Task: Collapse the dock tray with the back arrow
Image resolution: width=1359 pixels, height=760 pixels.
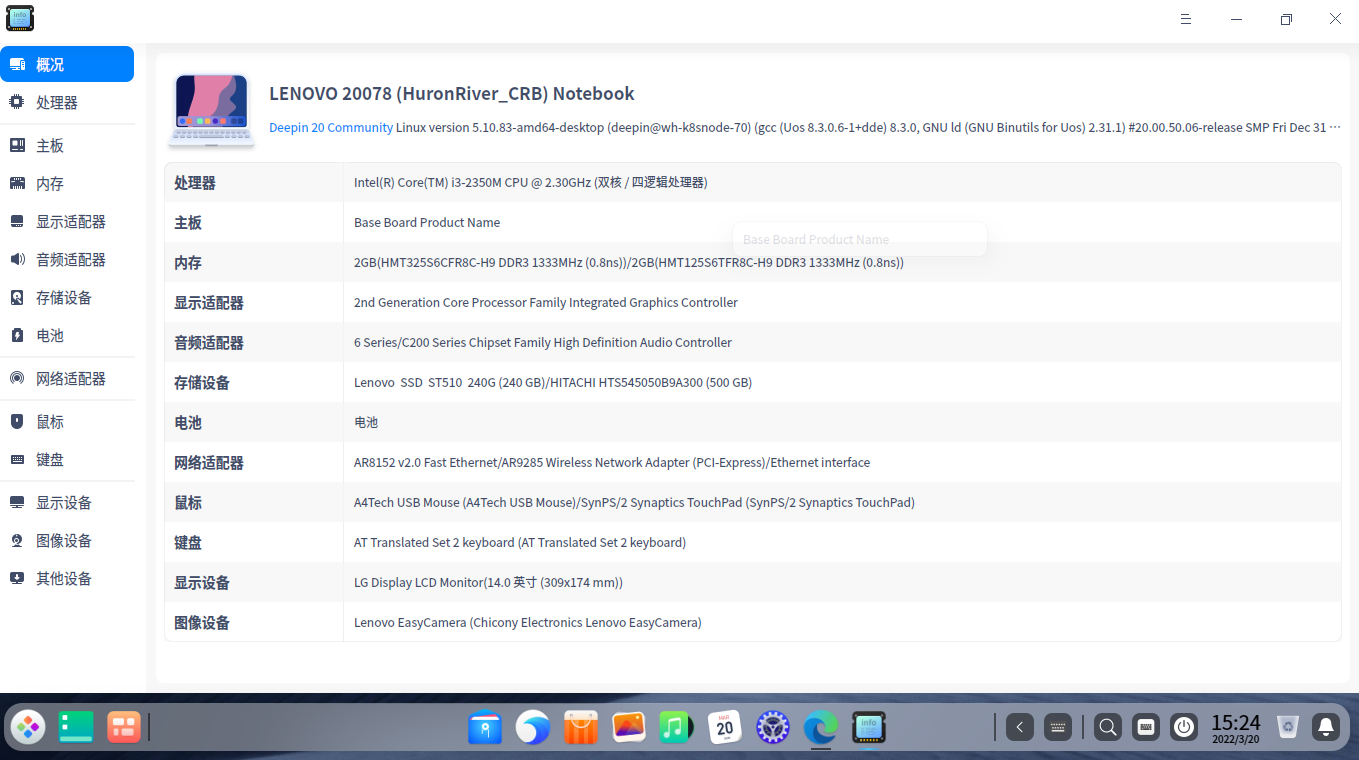Action: (x=1019, y=727)
